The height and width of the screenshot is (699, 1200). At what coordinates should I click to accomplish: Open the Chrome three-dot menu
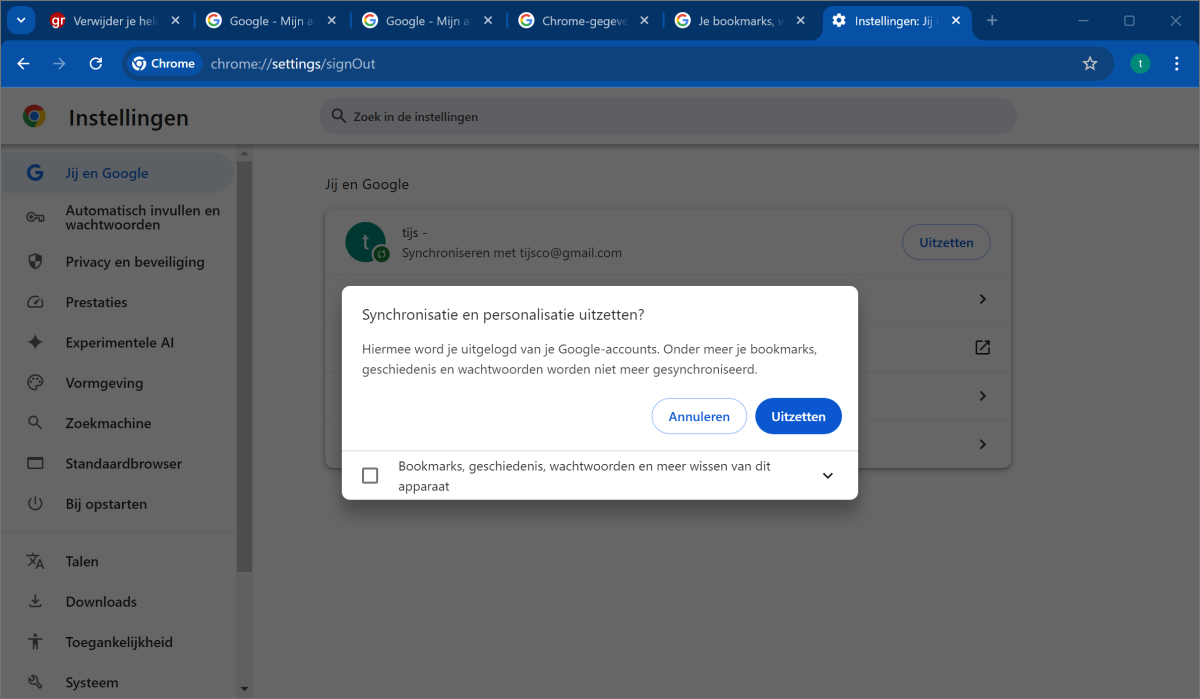tap(1176, 63)
